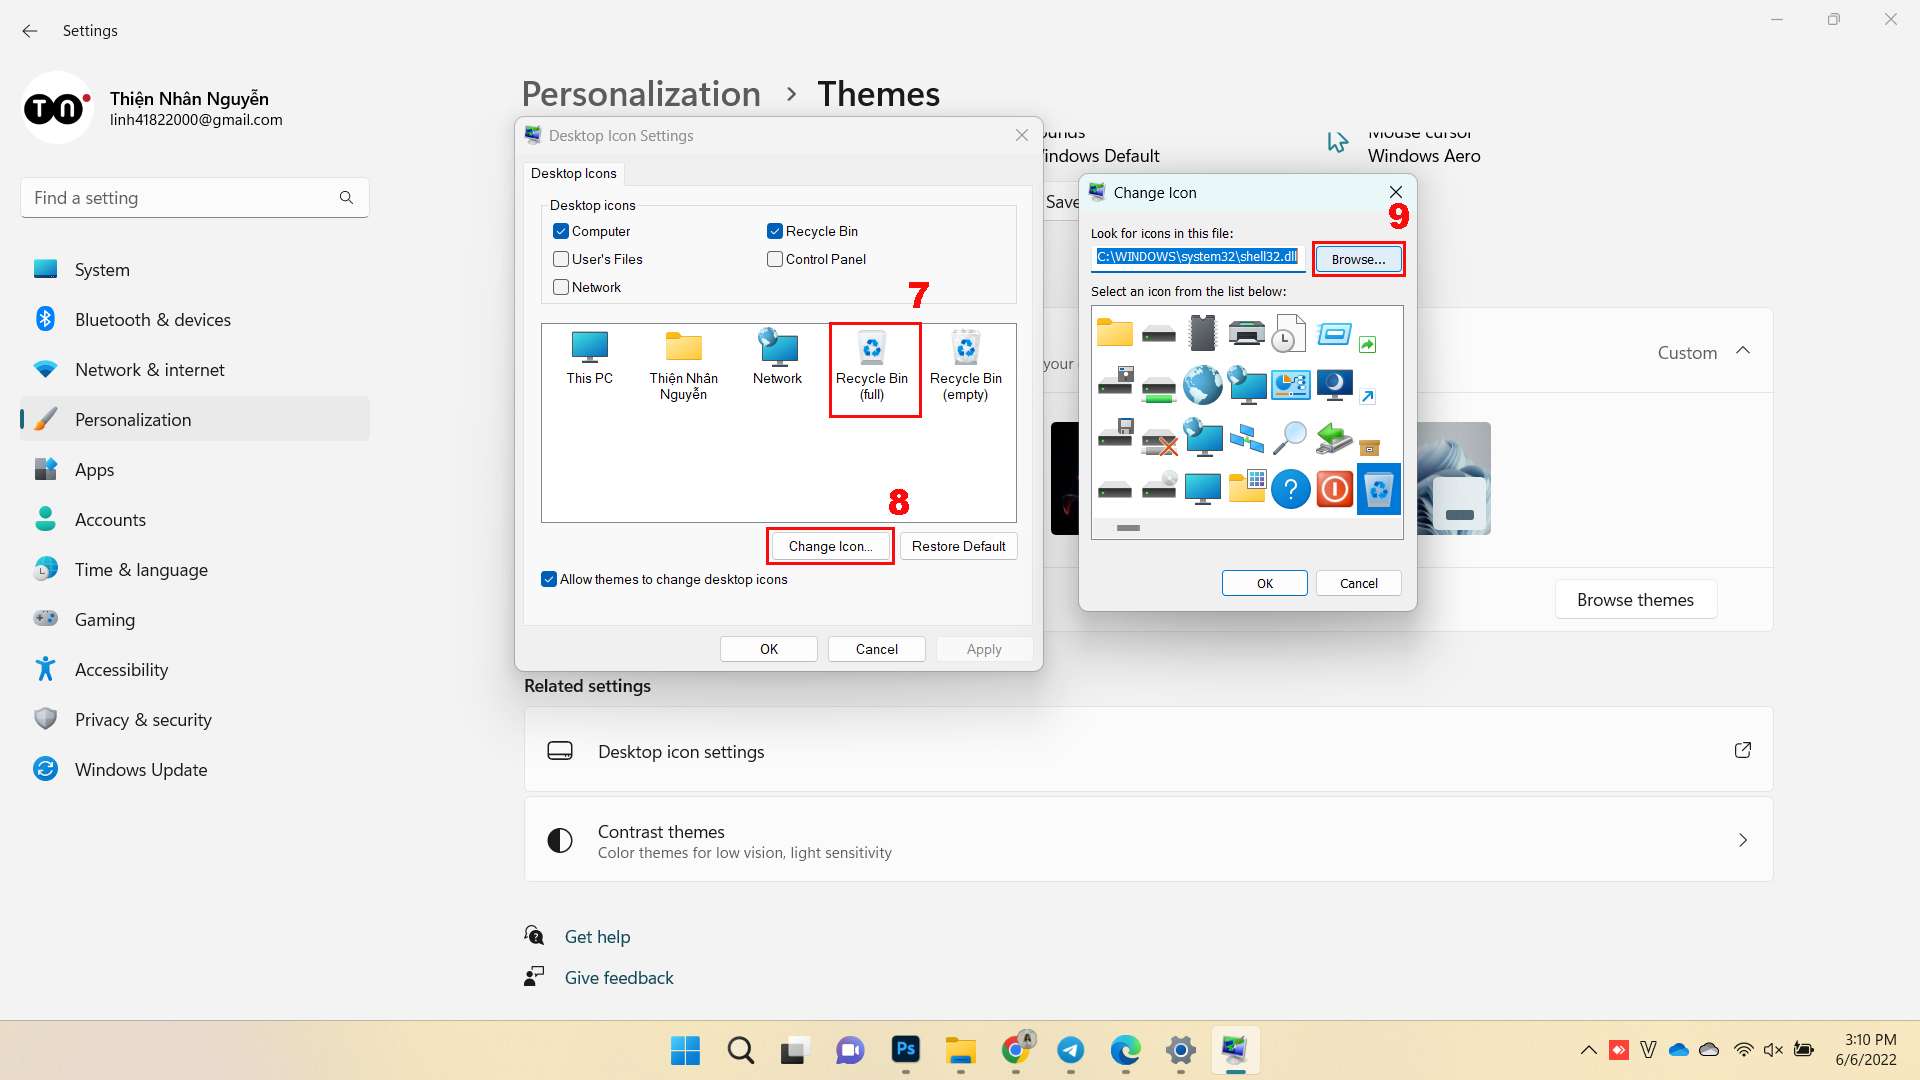Go to Privacy & security
Viewport: 1920px width, 1080px height.
point(195,719)
